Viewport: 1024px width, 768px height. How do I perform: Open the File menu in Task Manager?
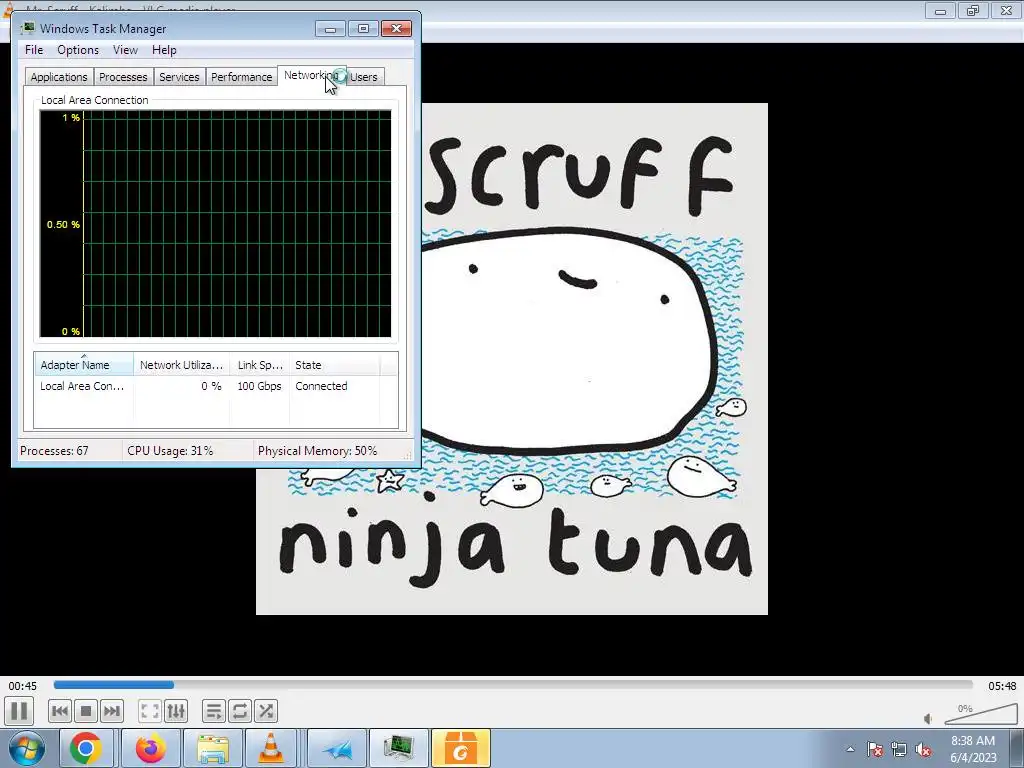pos(34,50)
